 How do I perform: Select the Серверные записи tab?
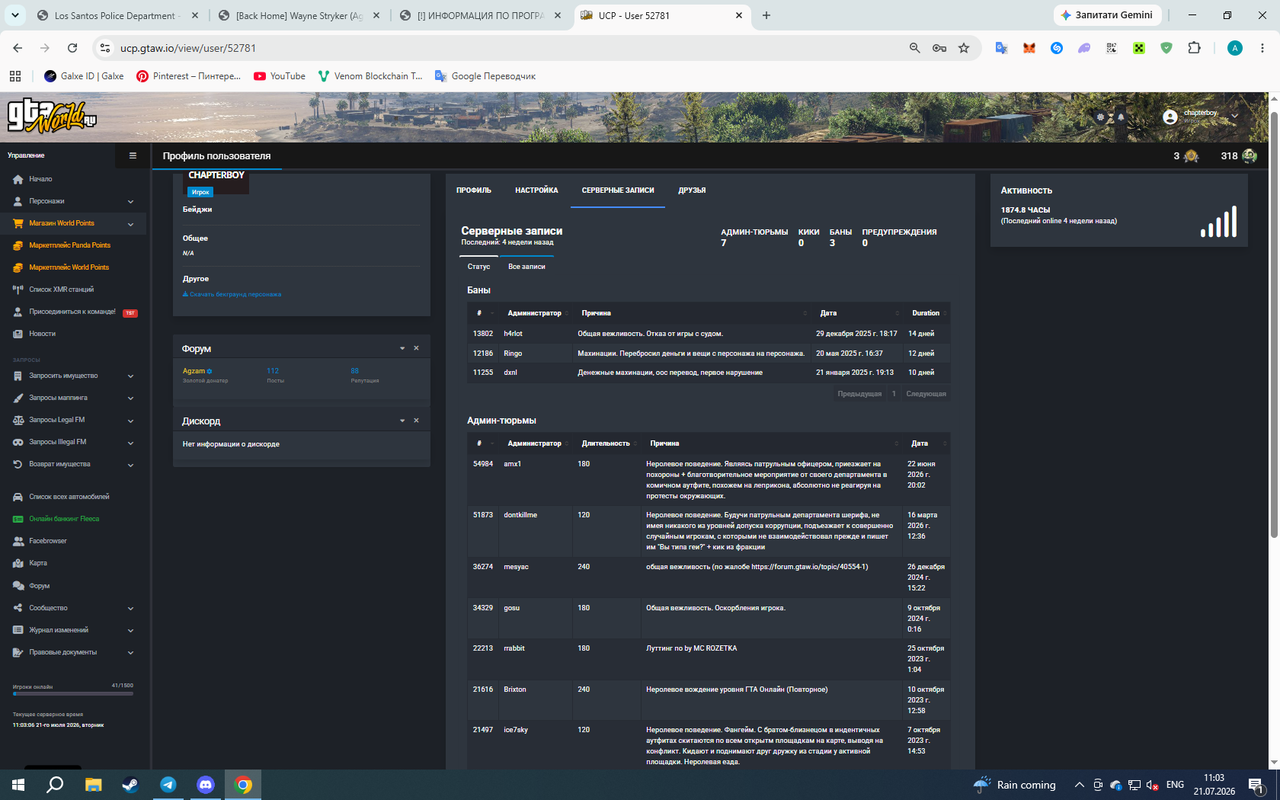point(618,190)
